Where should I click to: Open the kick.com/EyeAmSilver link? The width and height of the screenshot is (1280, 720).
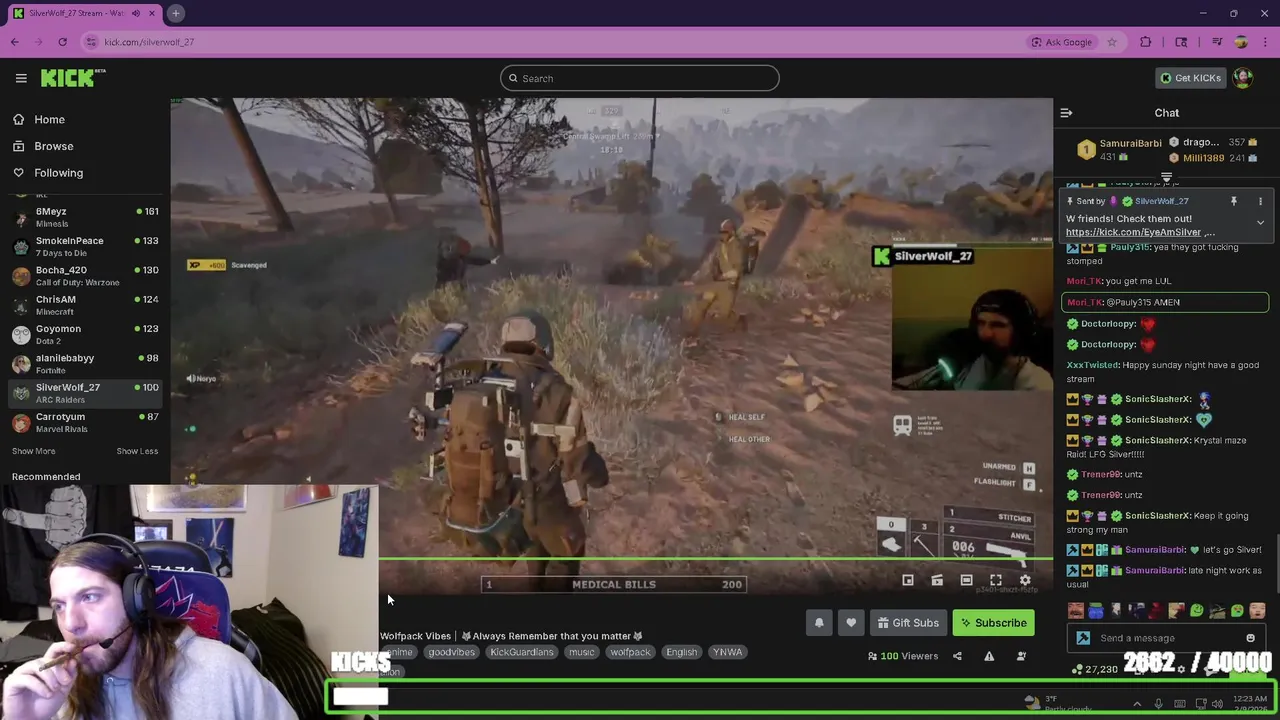click(1133, 232)
